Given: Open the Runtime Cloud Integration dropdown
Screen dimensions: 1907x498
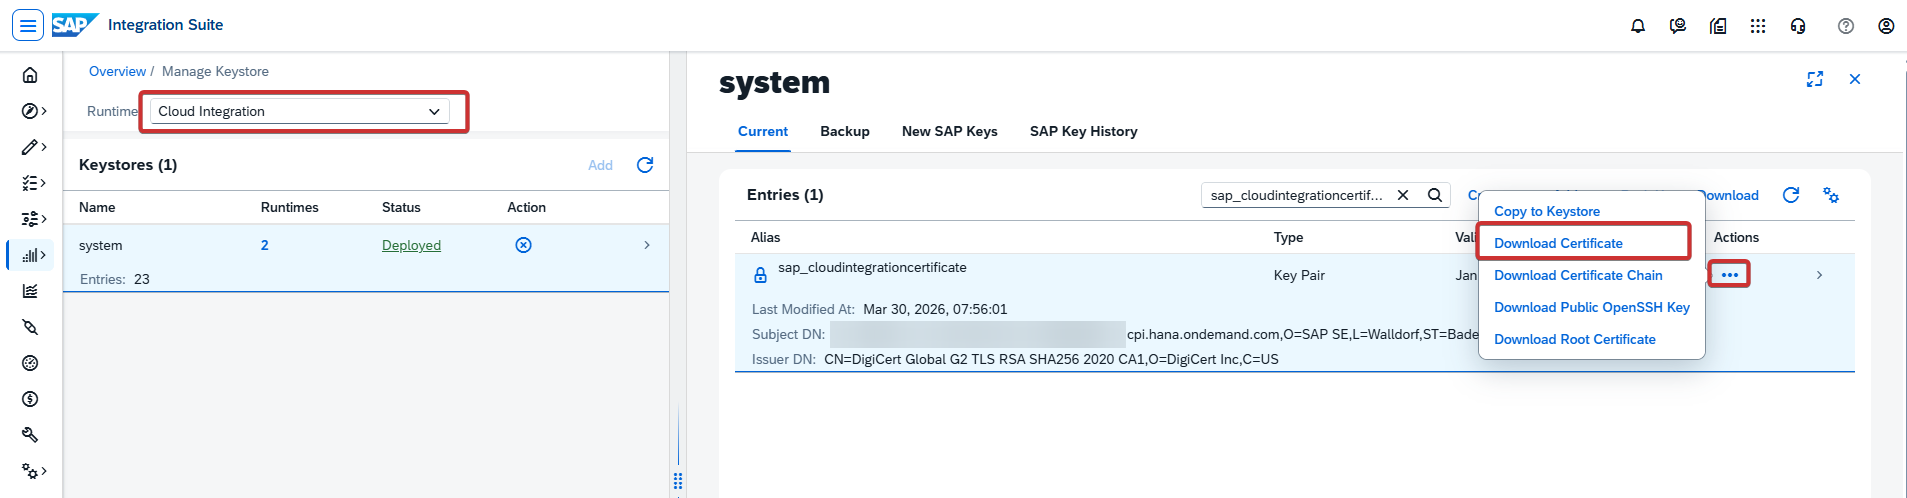Looking at the screenshot, I should click(300, 111).
